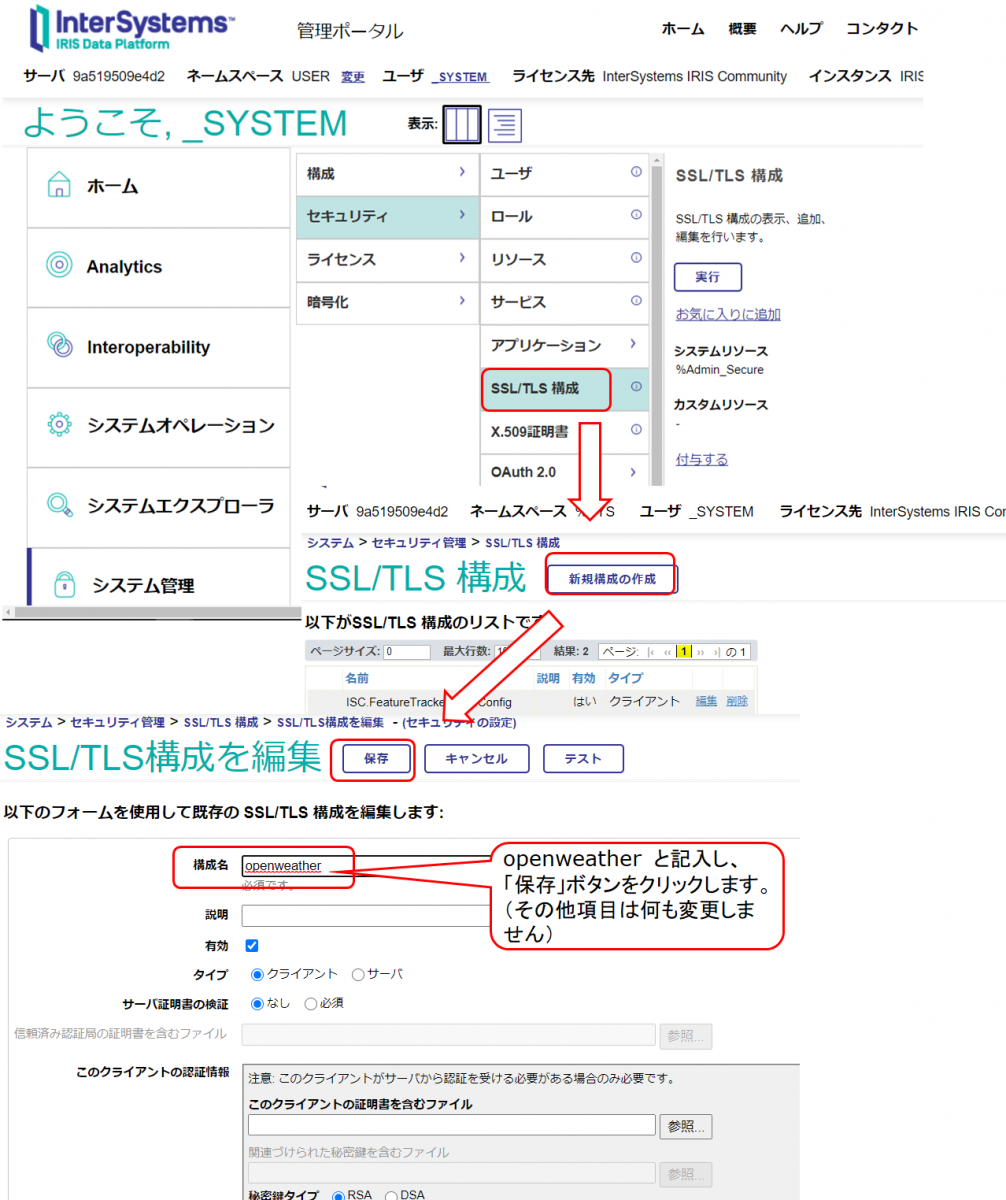Click the info icon beside X.509証明書
1006x1200 pixels.
click(x=636, y=429)
